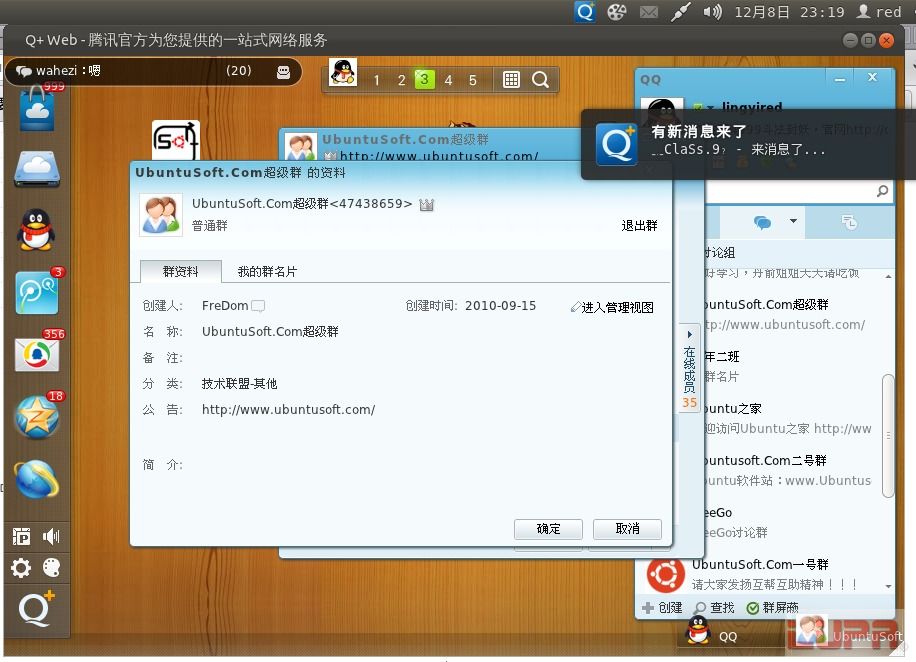Open the mail app with 356 badge
The width and height of the screenshot is (916, 662).
point(37,354)
